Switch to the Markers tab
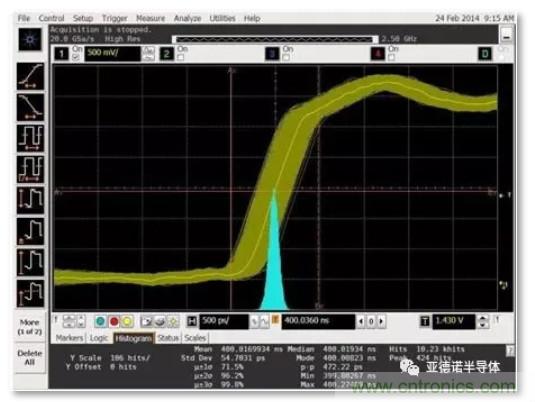Viewport: 535px width, 402px height. tap(69, 338)
